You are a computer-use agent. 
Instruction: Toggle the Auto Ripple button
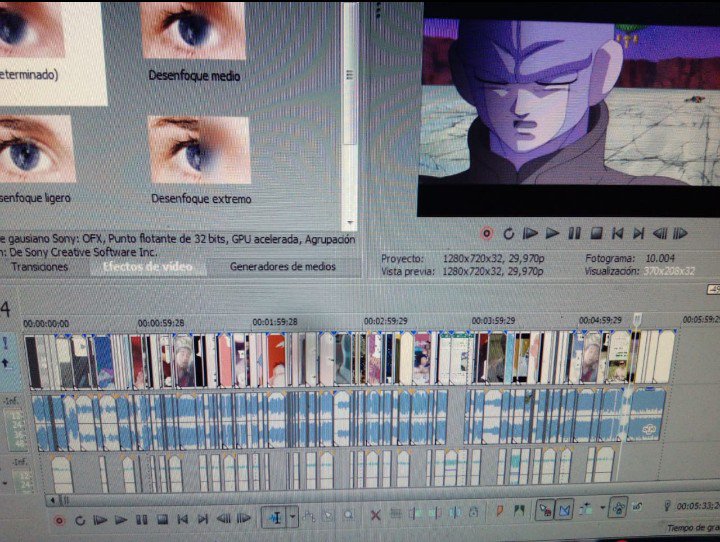(x=585, y=508)
